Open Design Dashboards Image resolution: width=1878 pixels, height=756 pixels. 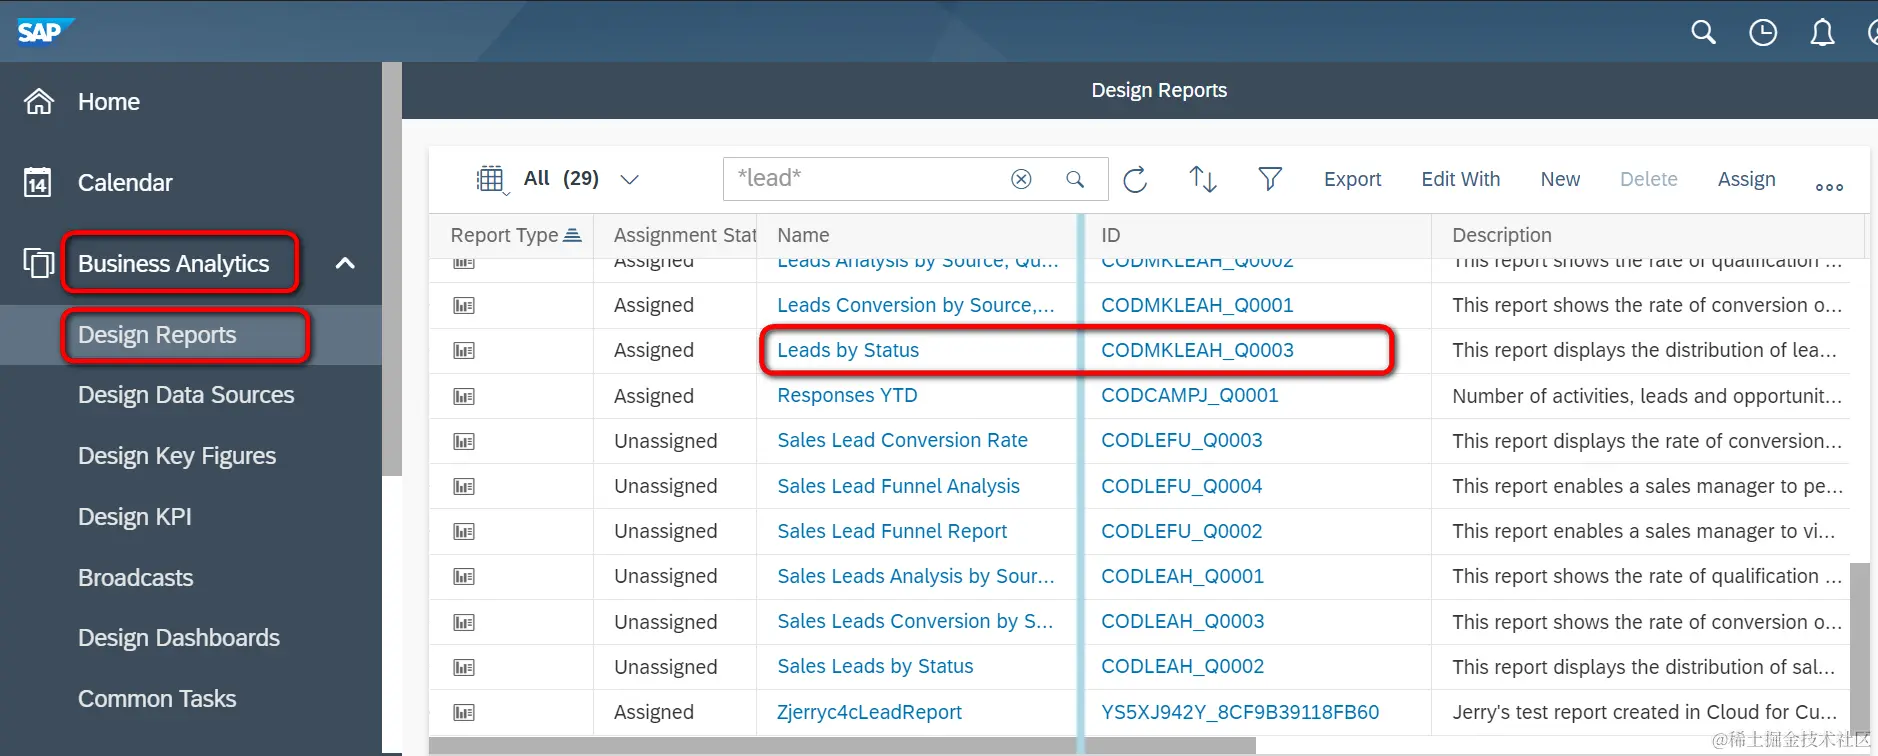pyautogui.click(x=179, y=638)
